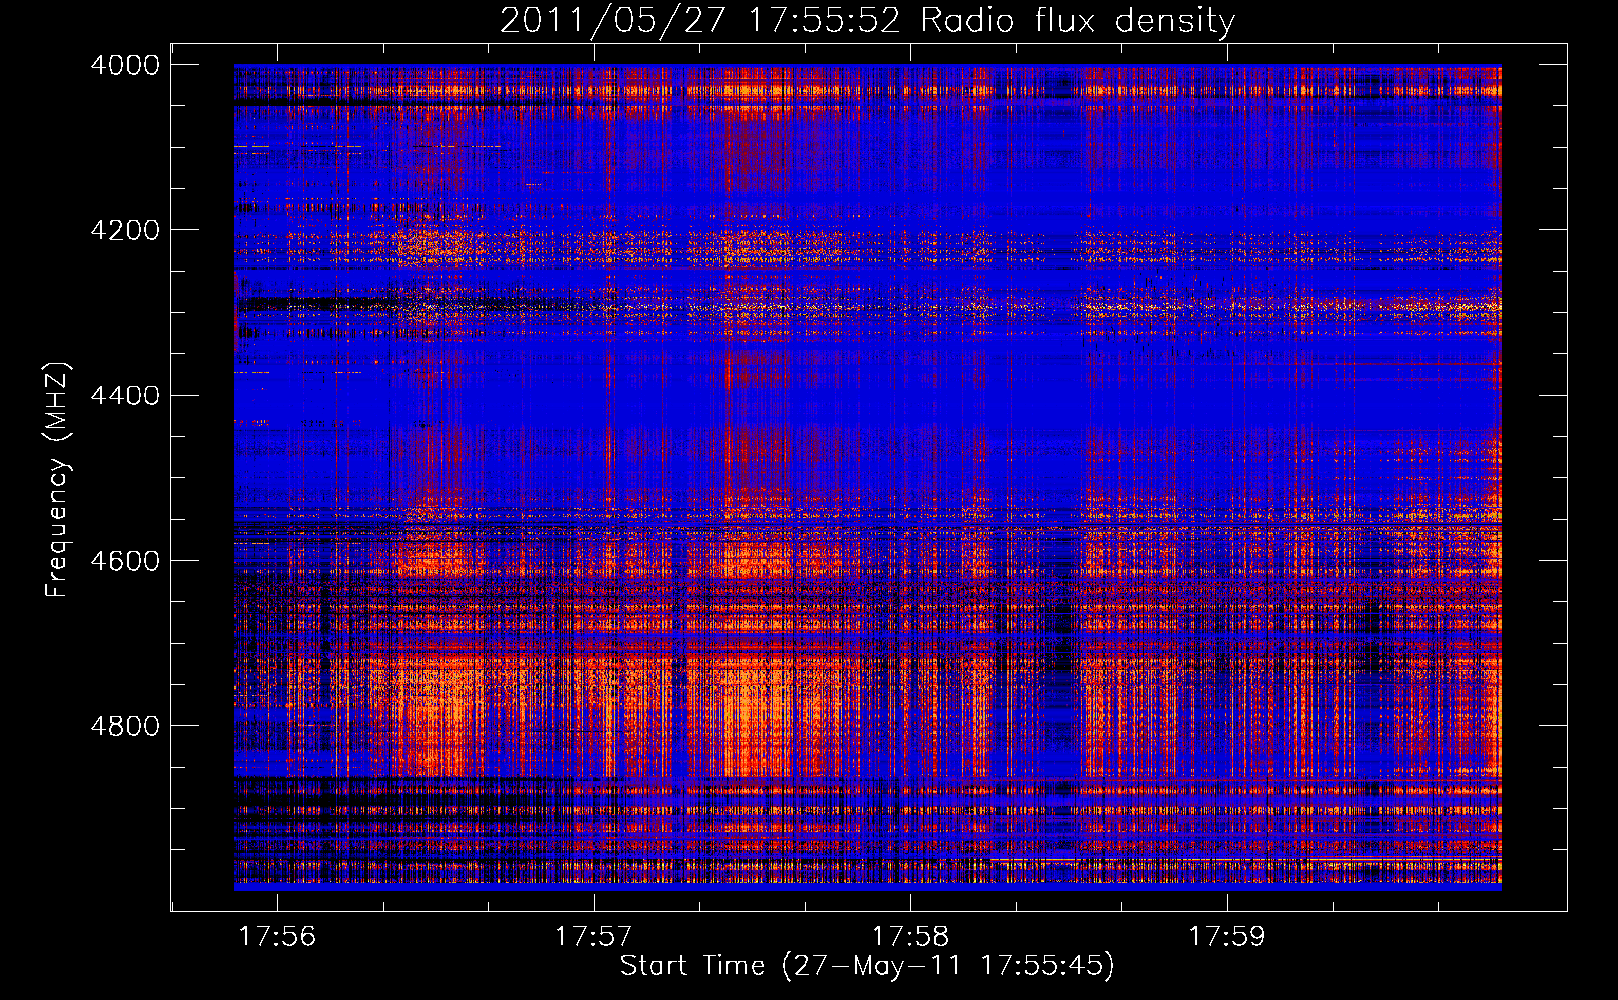Click the 17:59 time tick label

(1226, 936)
